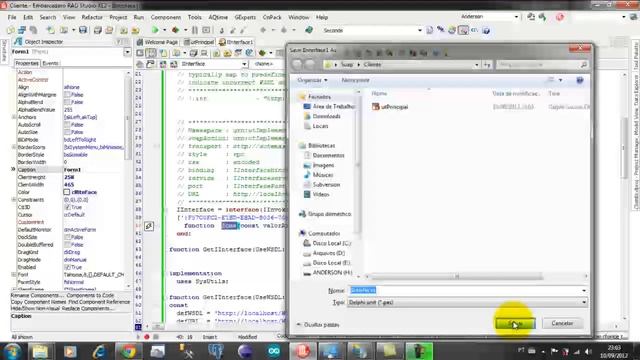Toggle the AlignWithMargins False checkbox
640x360 pixels.
(67, 95)
